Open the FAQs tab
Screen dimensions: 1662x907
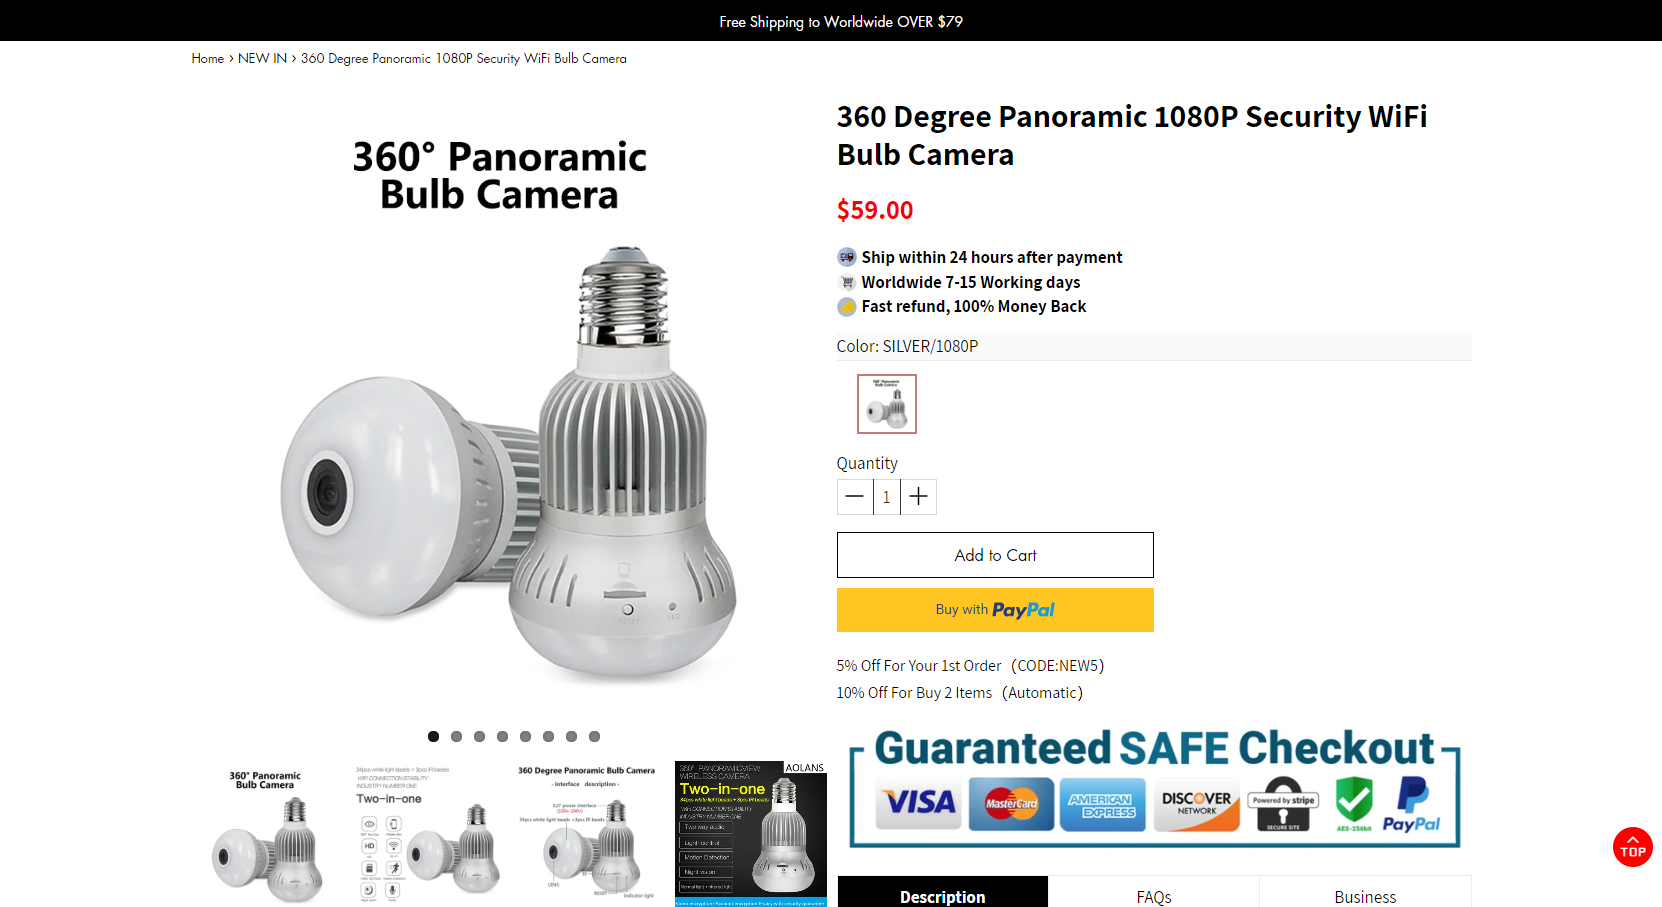tap(1154, 896)
